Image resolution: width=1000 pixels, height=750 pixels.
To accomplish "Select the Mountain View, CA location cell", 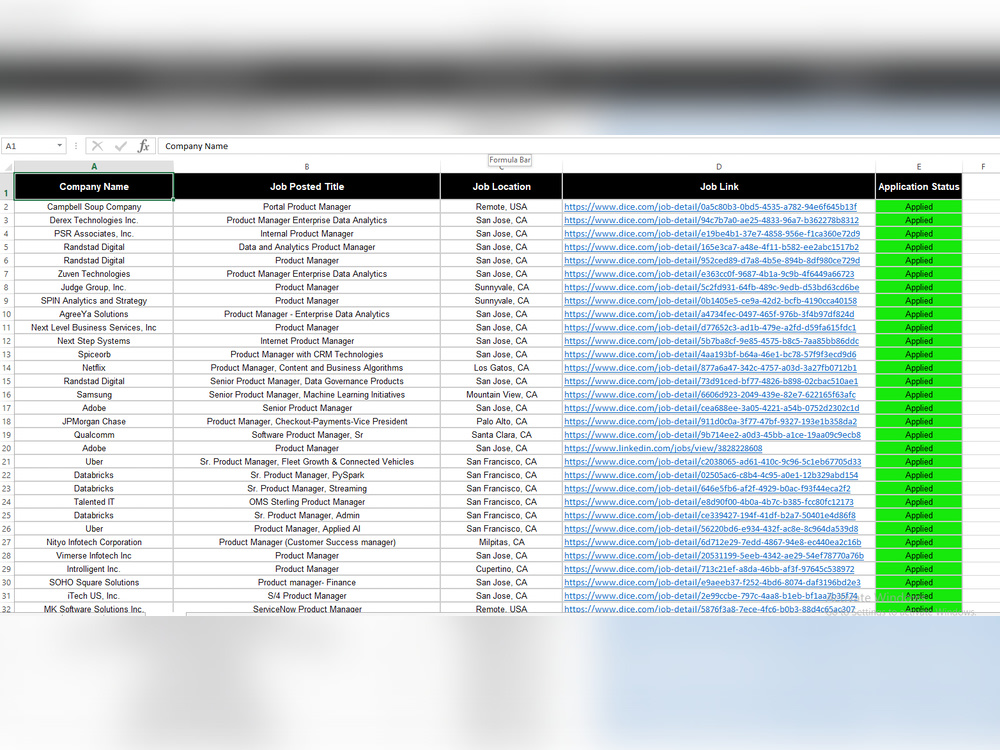I will pos(501,395).
